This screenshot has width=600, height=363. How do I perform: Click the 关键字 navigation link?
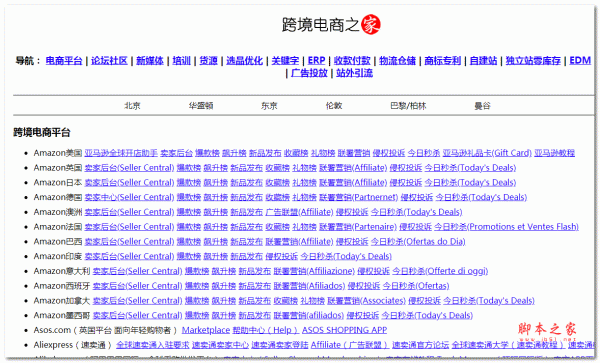285,60
